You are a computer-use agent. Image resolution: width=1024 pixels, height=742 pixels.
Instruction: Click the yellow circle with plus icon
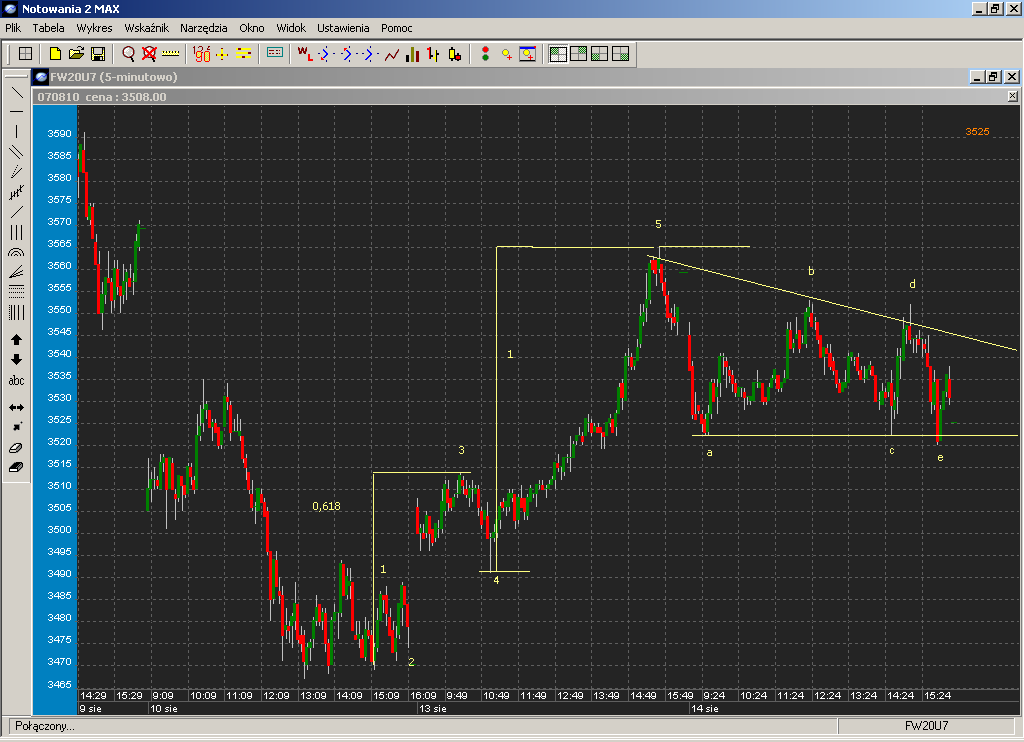point(506,54)
